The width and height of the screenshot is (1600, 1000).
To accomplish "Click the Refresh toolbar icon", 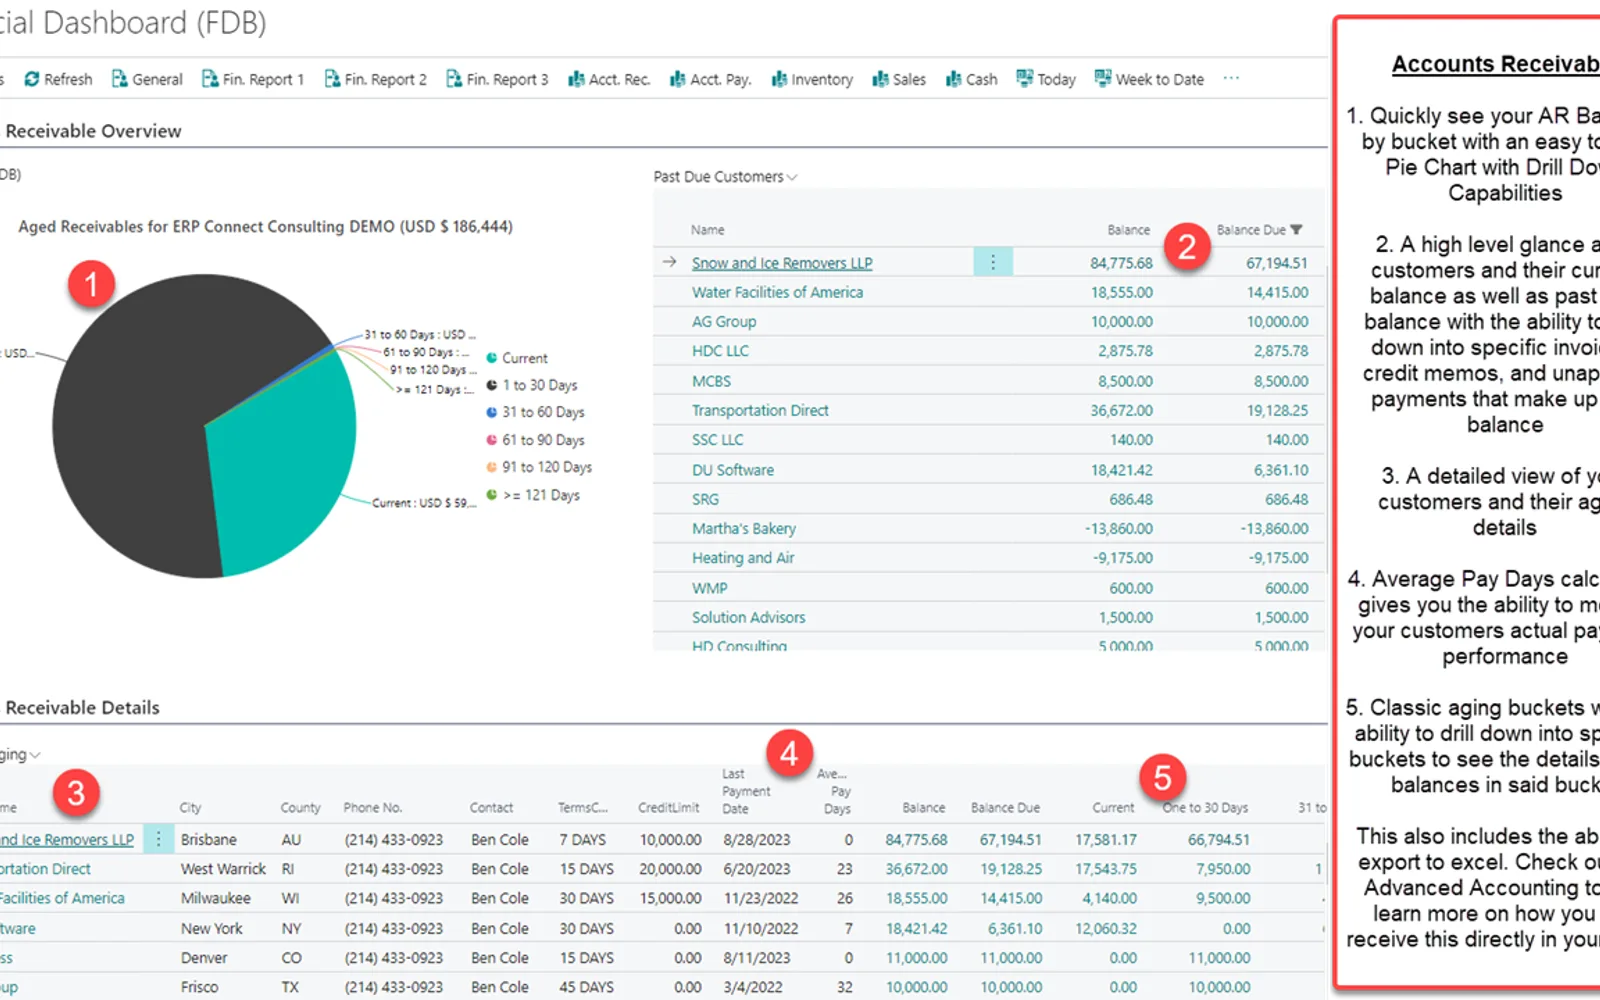I will coord(58,79).
